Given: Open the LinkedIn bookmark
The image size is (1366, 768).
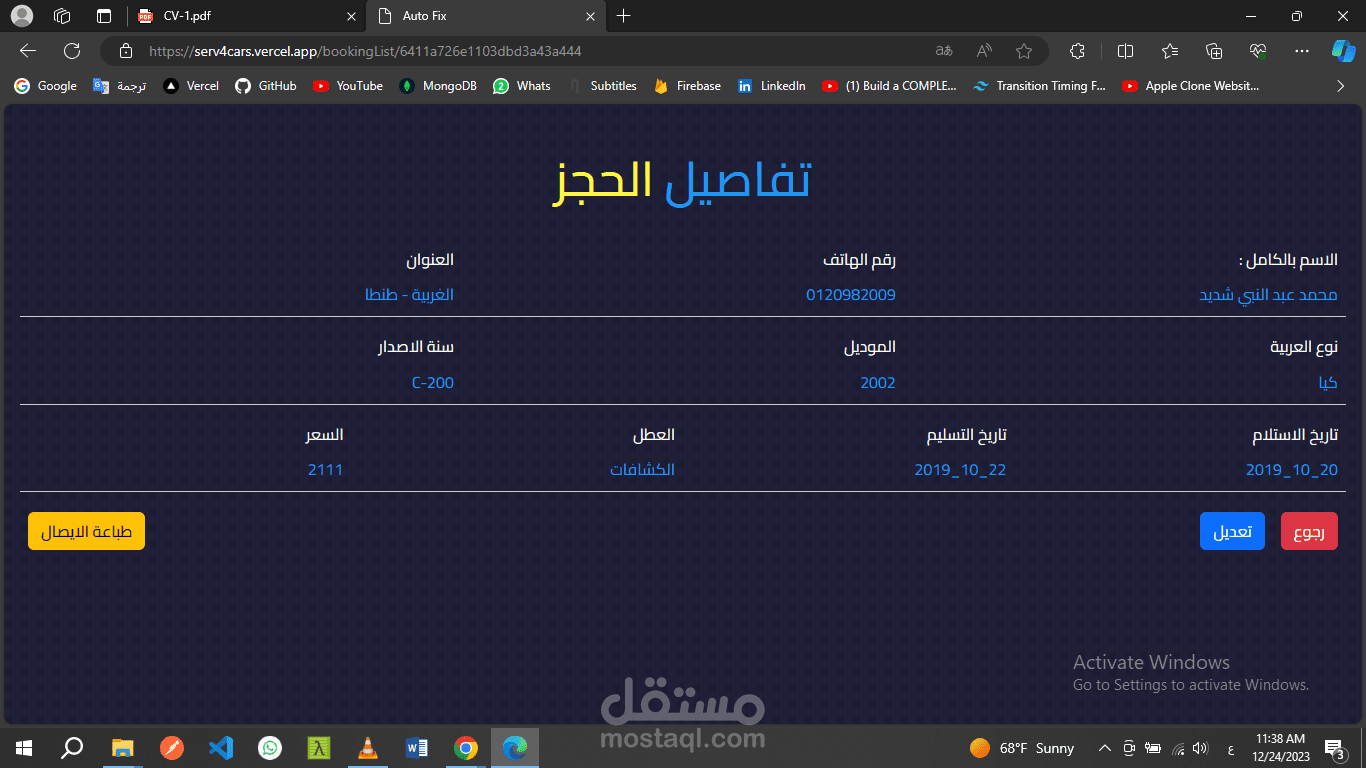Looking at the screenshot, I should point(771,86).
